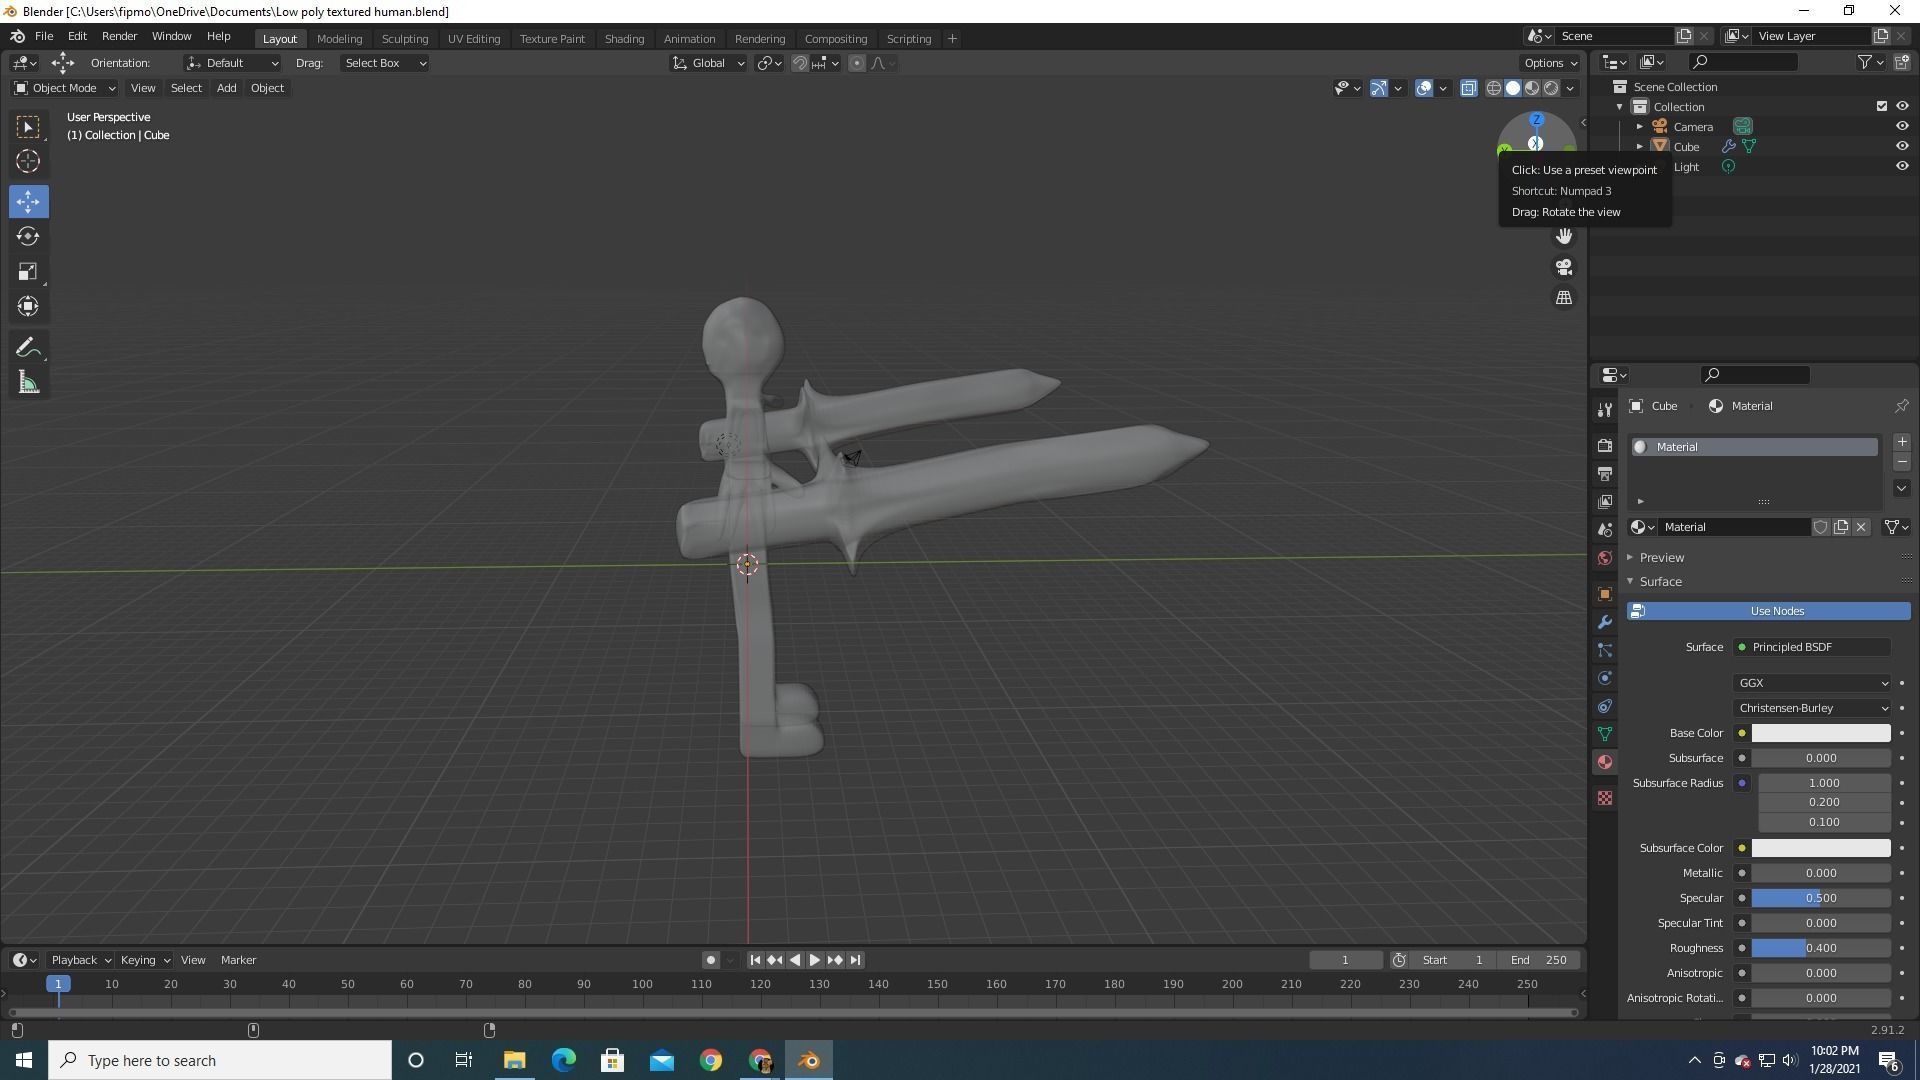Switch to the Shading workspace tab
The image size is (1920, 1080).
tap(624, 38)
